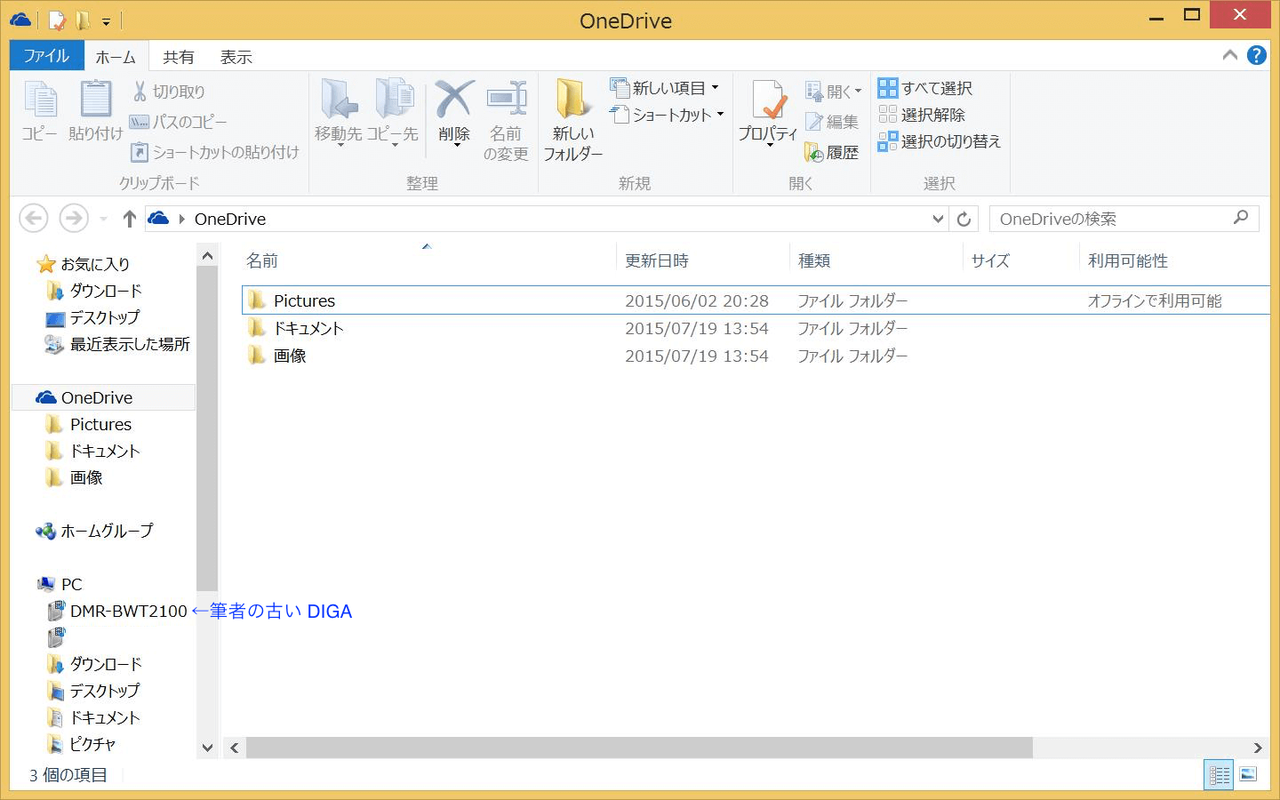Select Copy path (パスのコピー) in ribbon
Image resolution: width=1280 pixels, height=800 pixels.
pyautogui.click(x=178, y=122)
